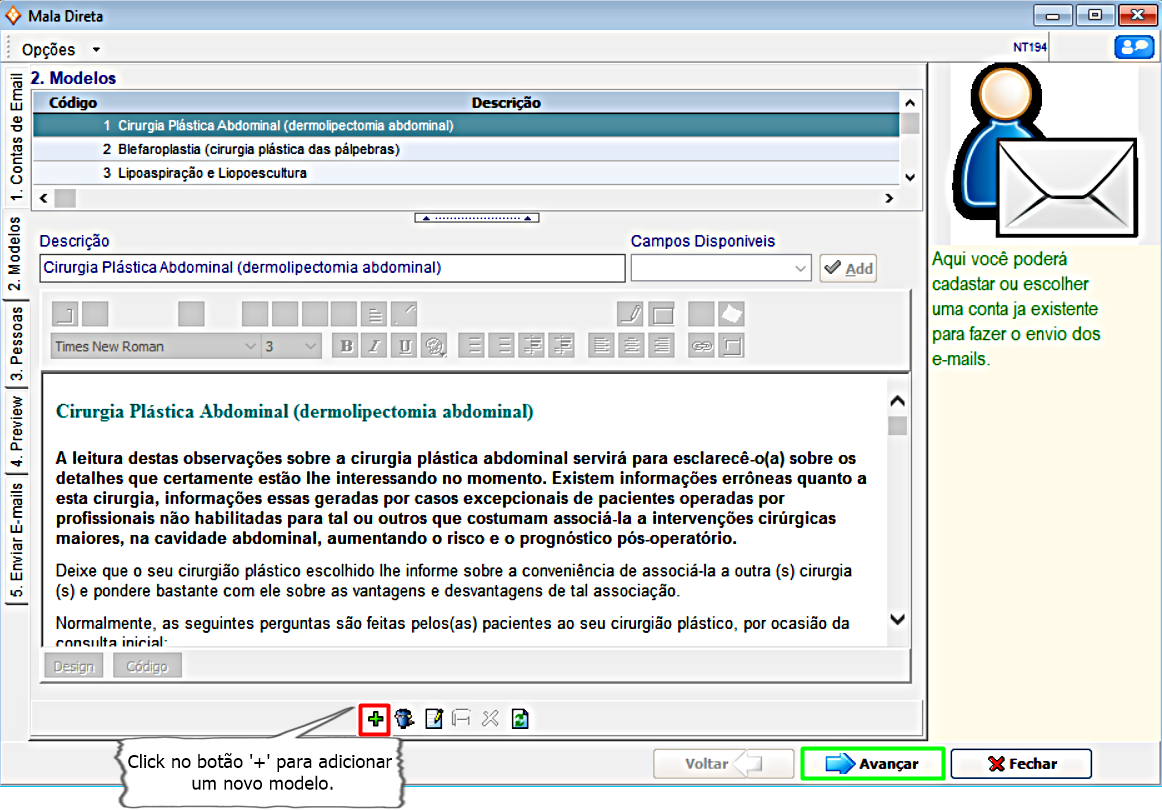
Task: Toggle bold formatting
Action: (347, 346)
